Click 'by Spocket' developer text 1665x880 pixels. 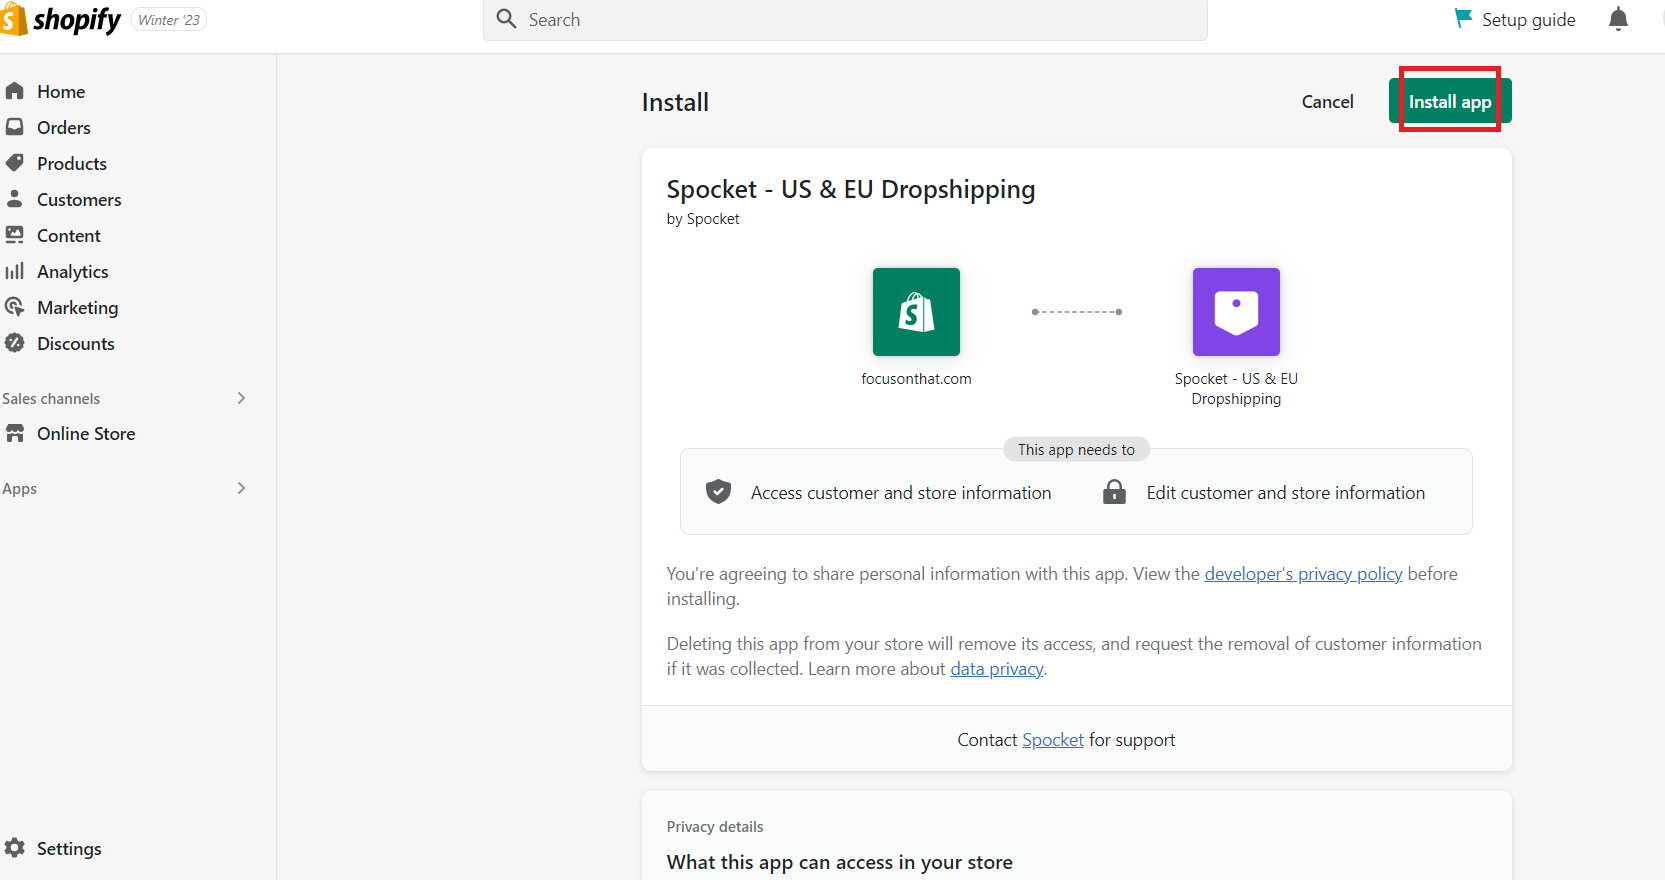[x=703, y=218]
